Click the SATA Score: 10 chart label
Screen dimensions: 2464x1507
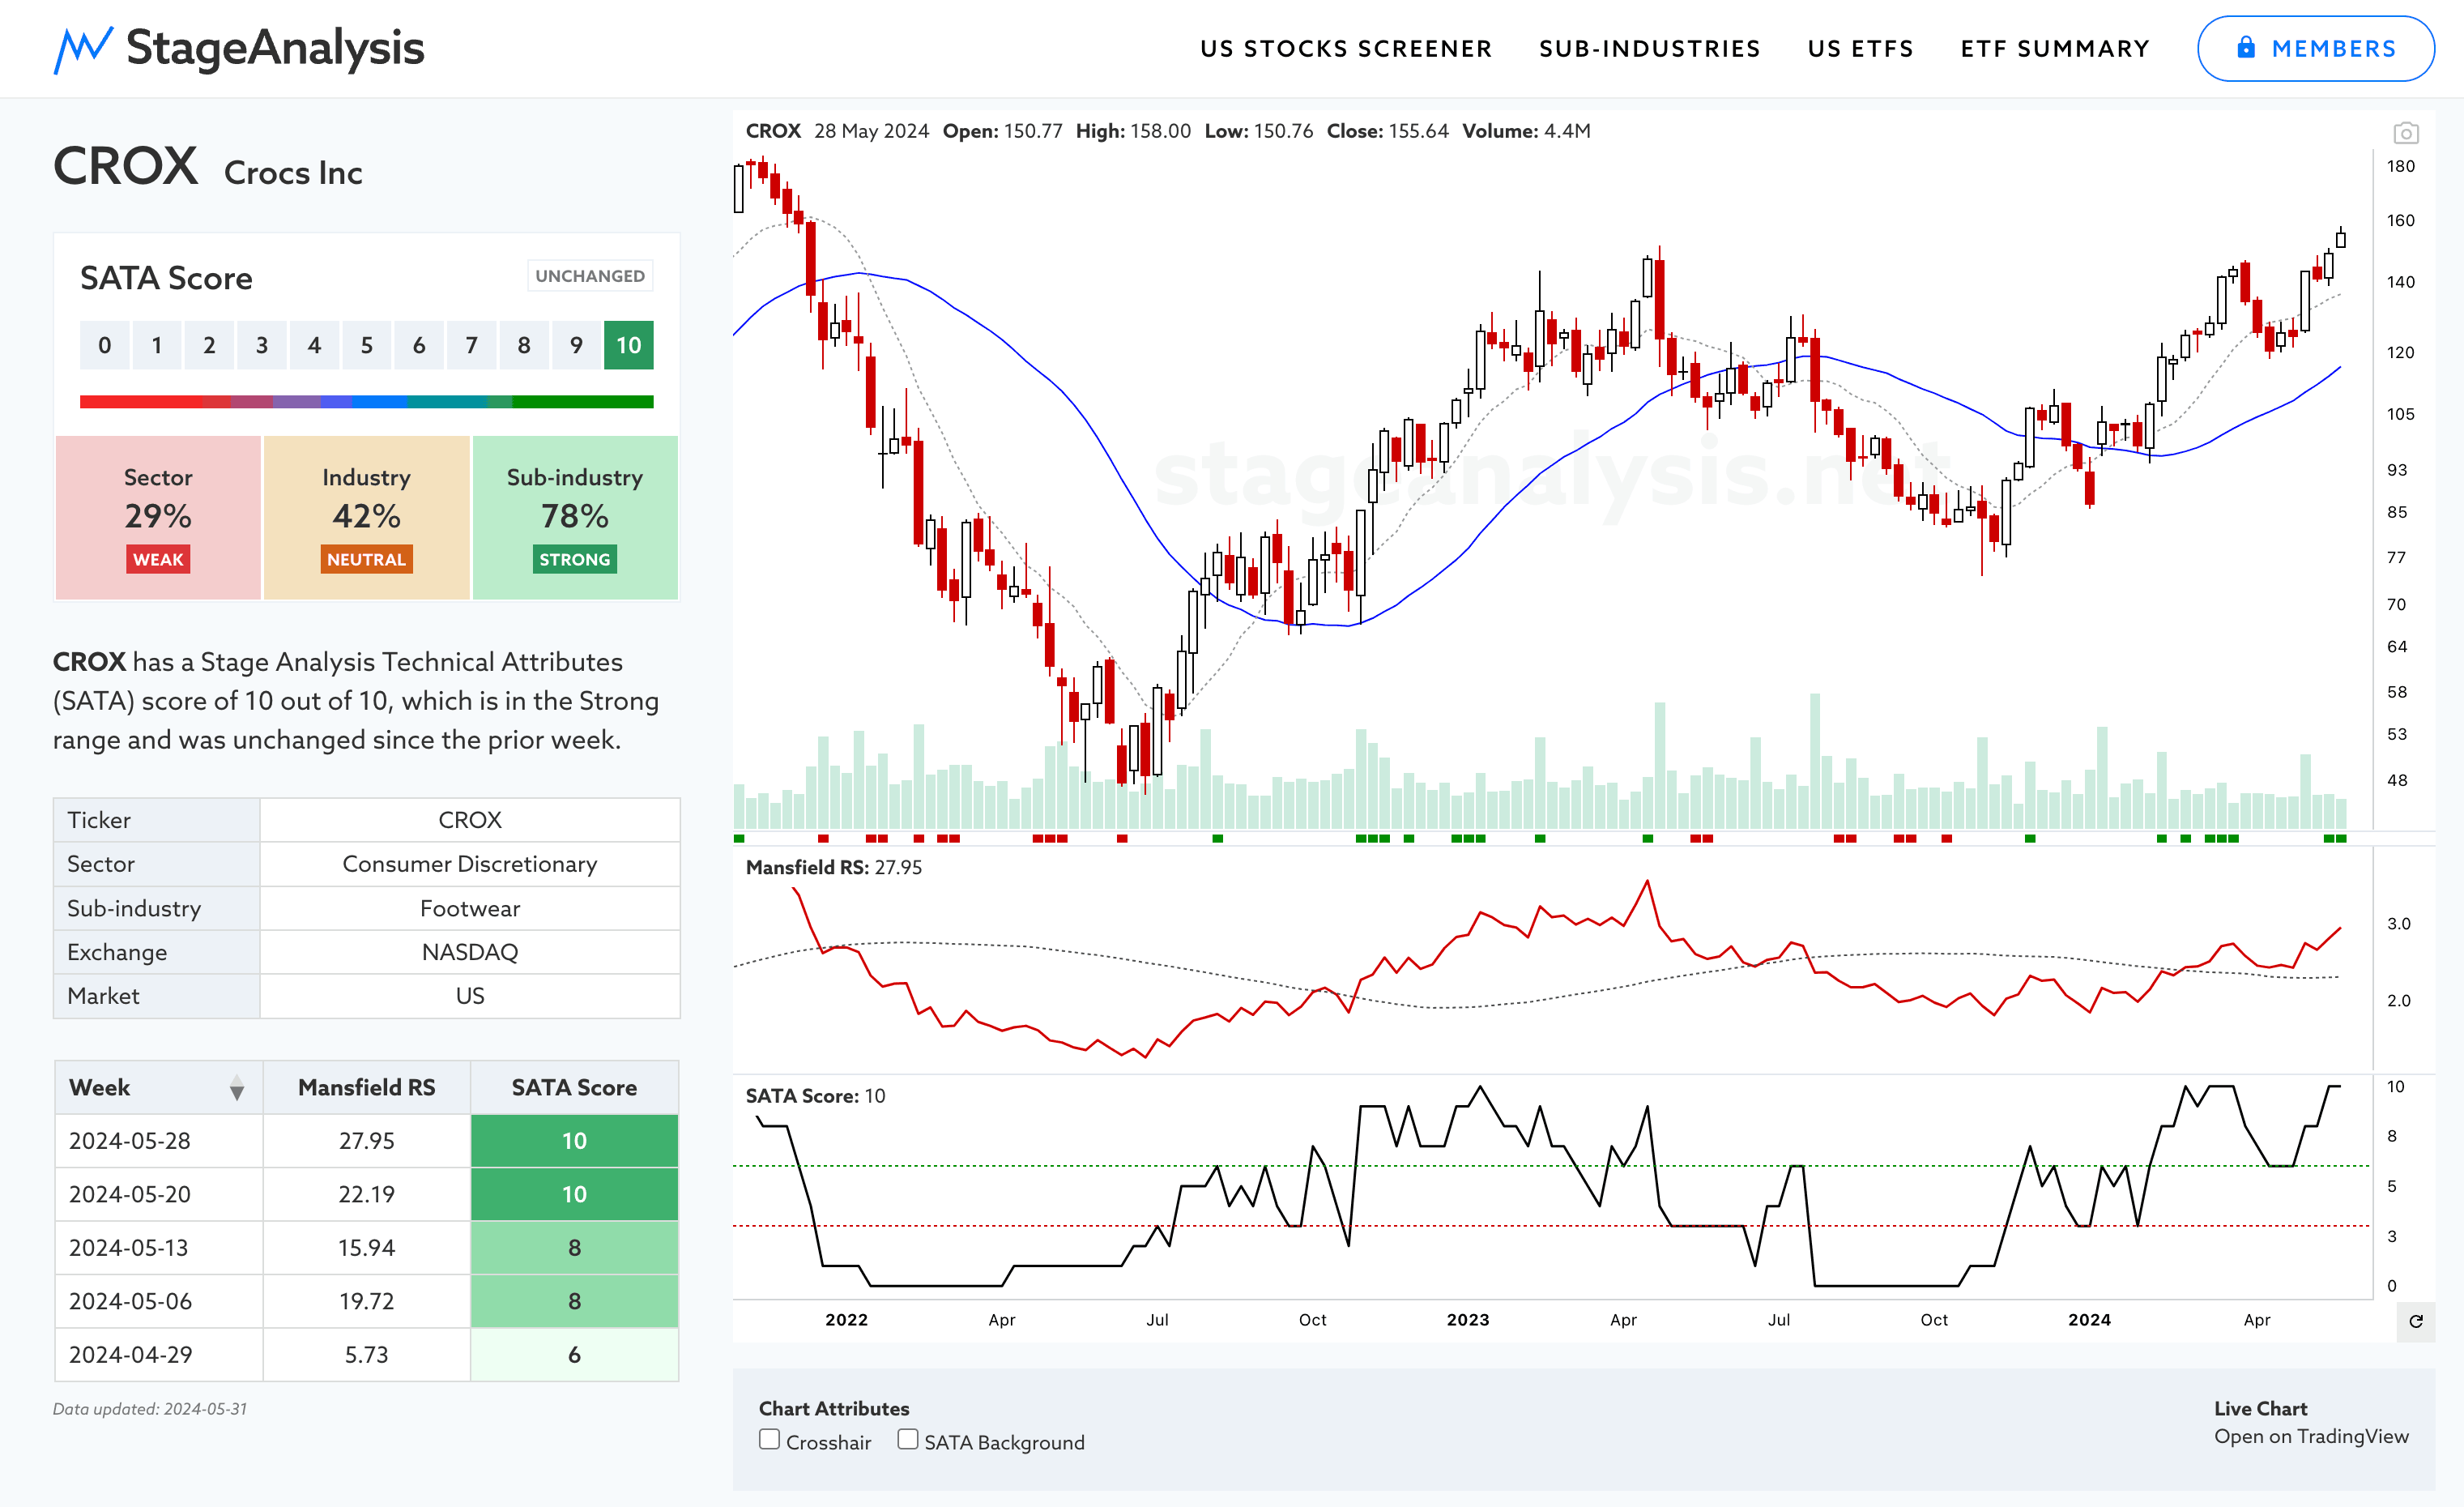click(x=815, y=1096)
